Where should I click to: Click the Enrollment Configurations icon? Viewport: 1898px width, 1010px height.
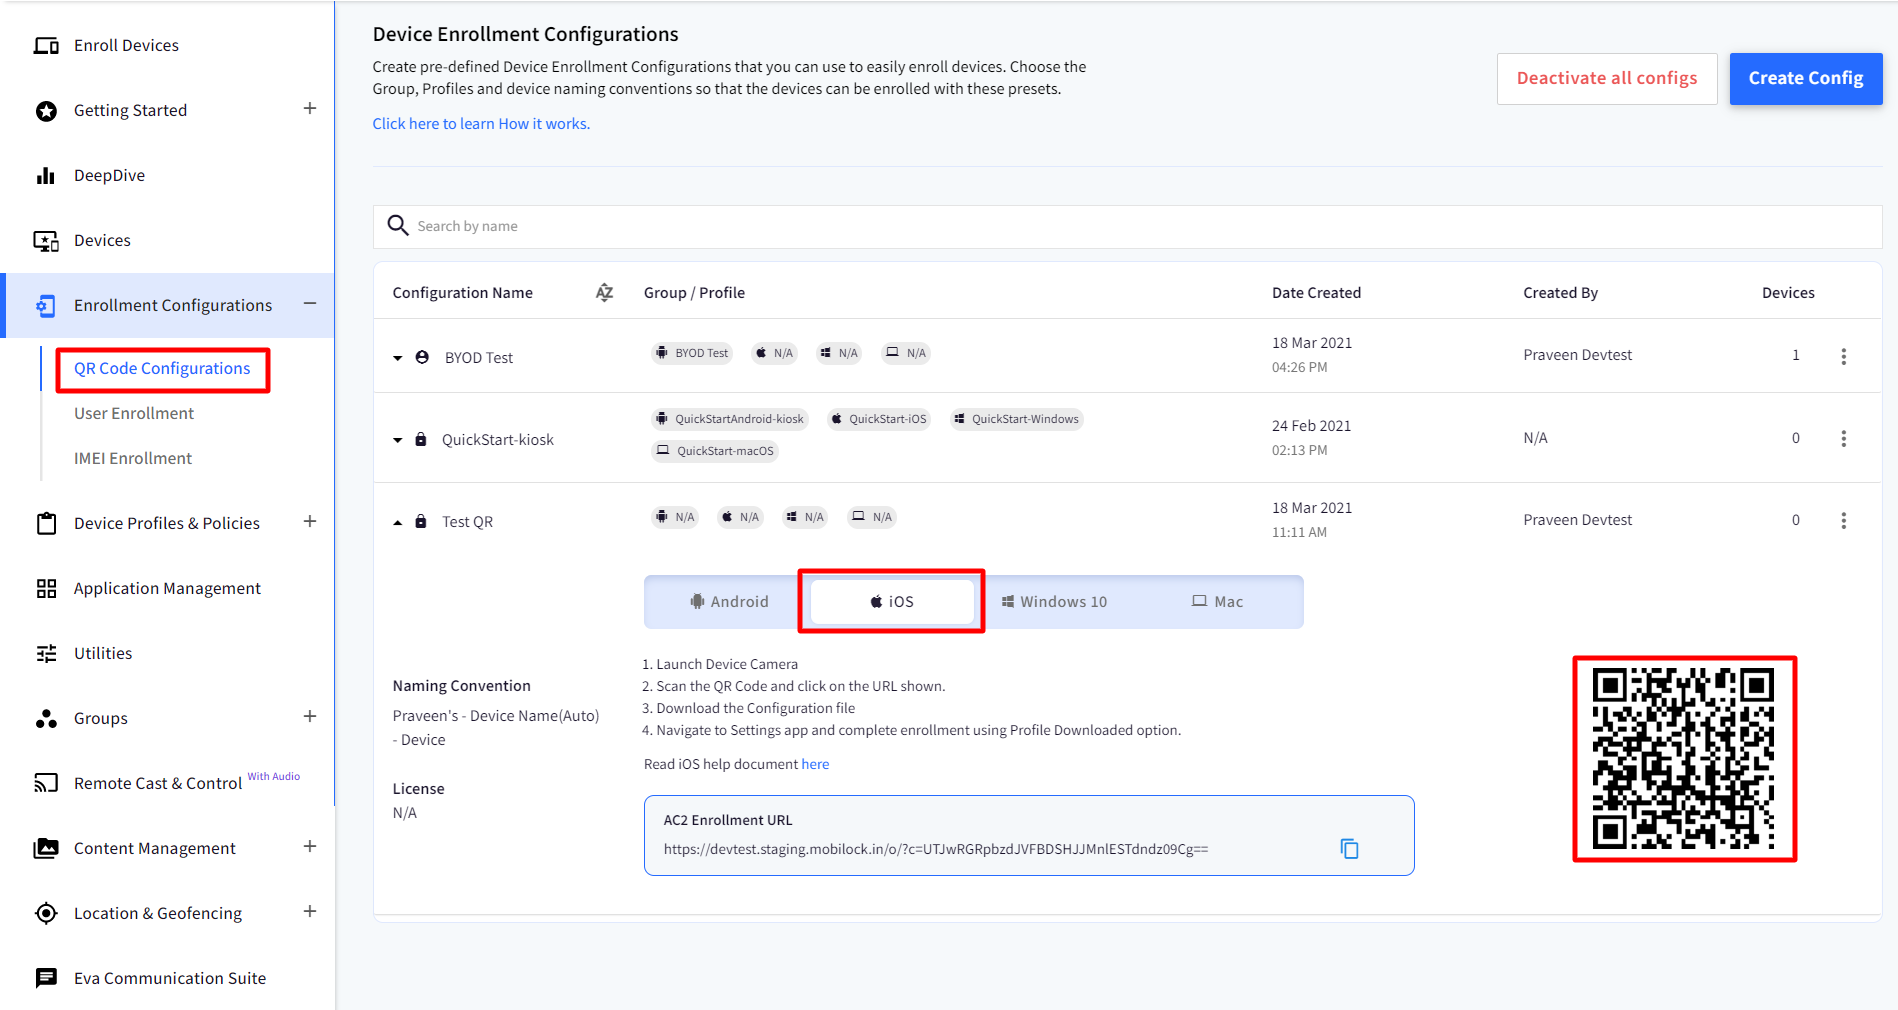(x=46, y=306)
